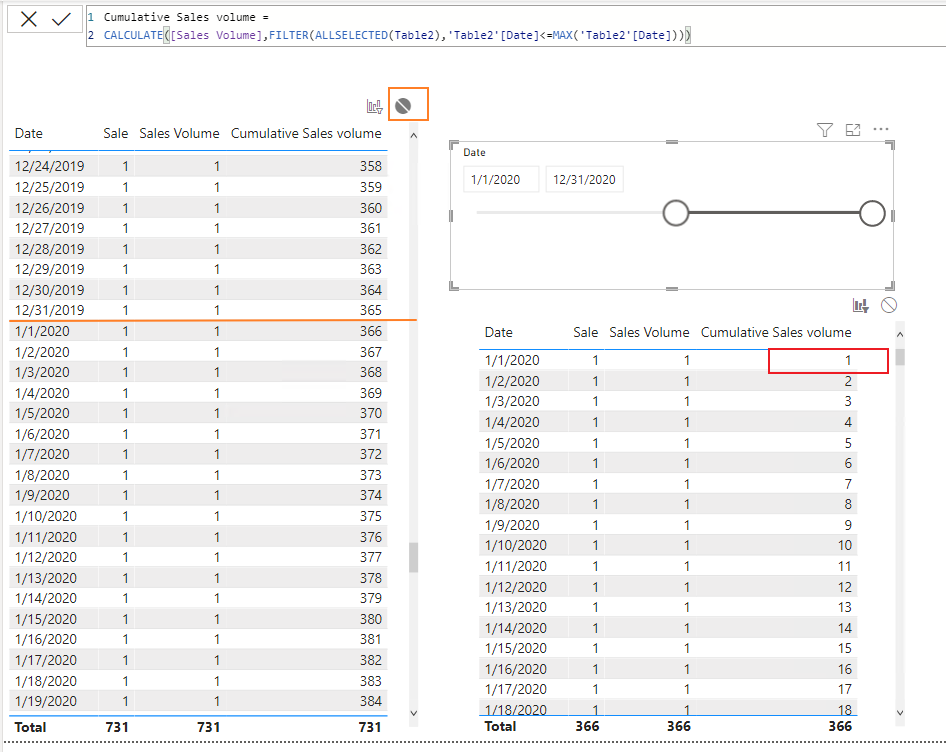Select the 12/24/2019 row in left table

[198, 166]
